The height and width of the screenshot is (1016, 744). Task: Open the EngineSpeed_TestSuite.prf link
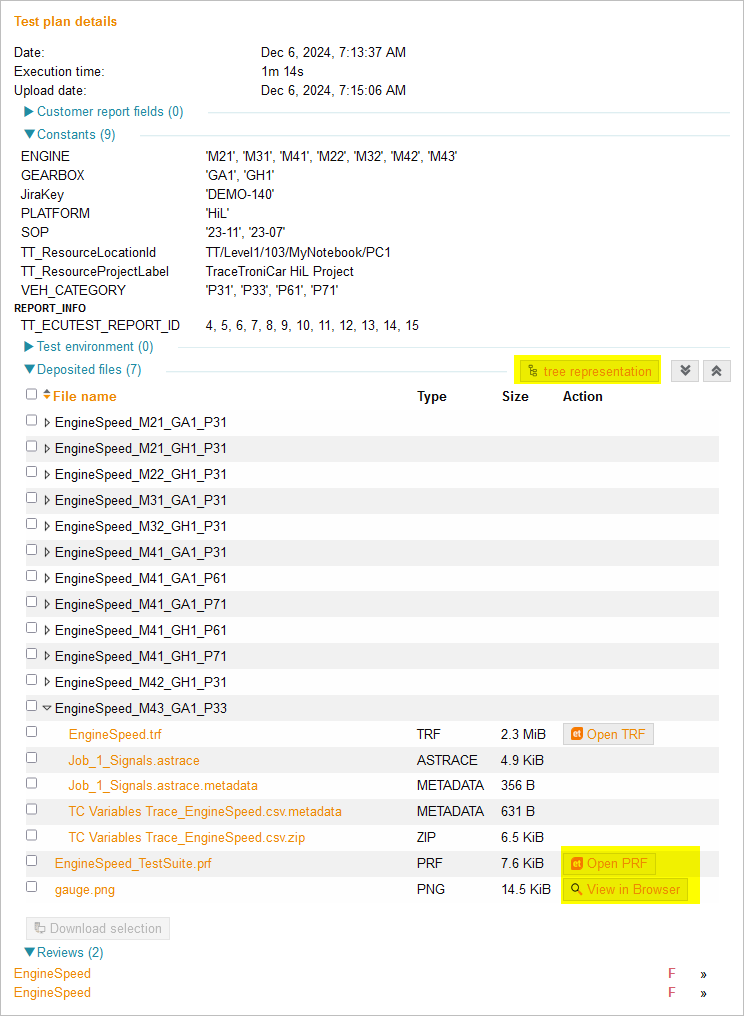133,864
